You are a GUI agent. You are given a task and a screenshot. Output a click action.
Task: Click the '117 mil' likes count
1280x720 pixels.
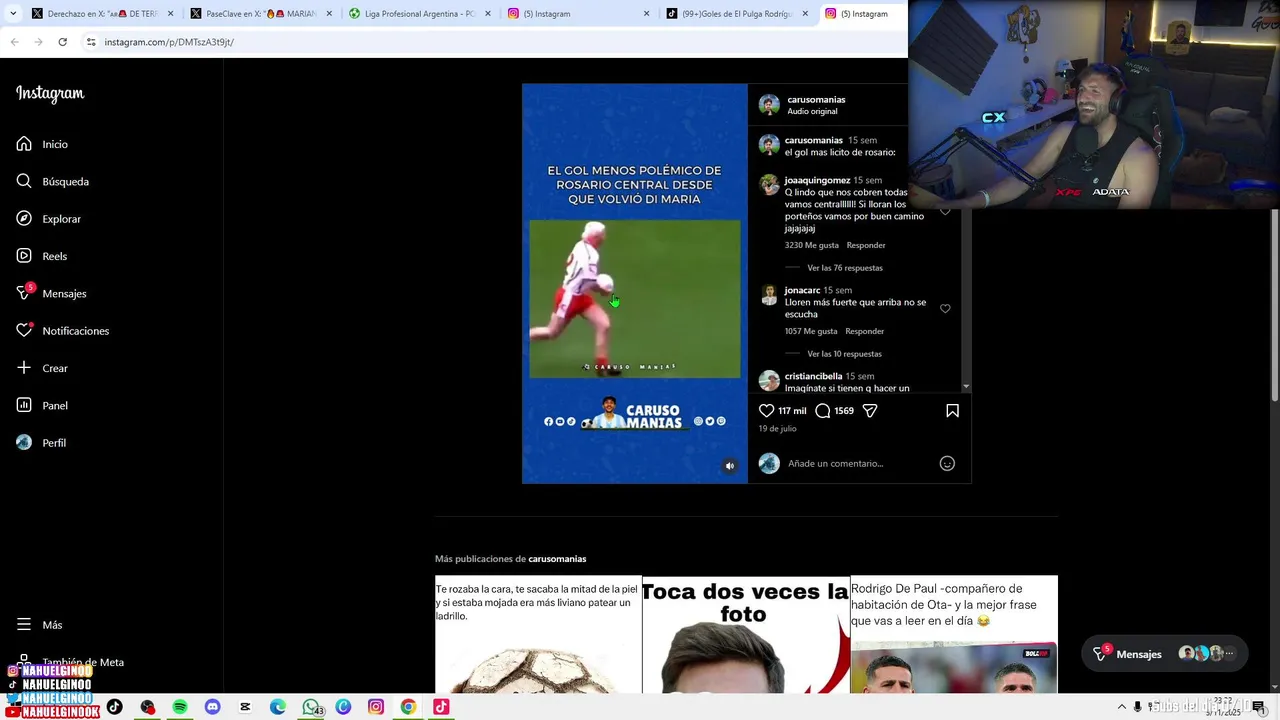tap(792, 411)
